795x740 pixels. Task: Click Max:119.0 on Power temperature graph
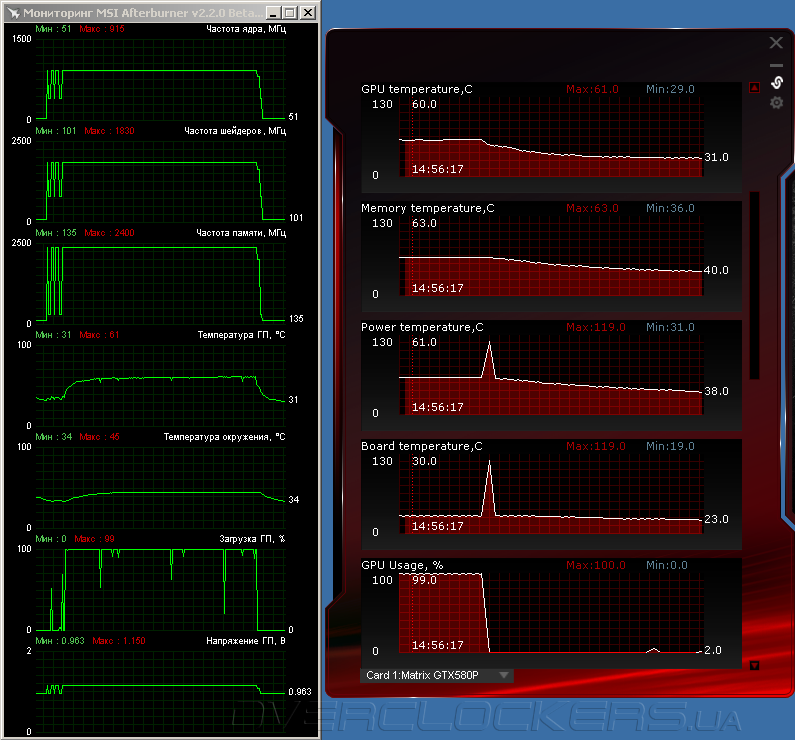coord(596,327)
